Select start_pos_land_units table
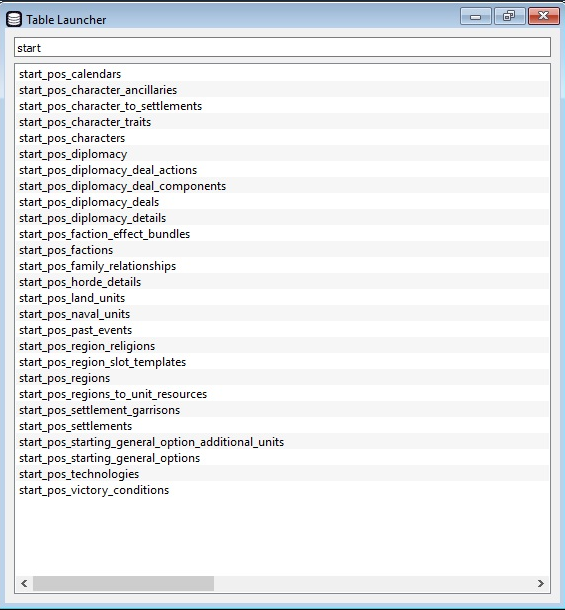The height and width of the screenshot is (610, 565). pos(282,298)
